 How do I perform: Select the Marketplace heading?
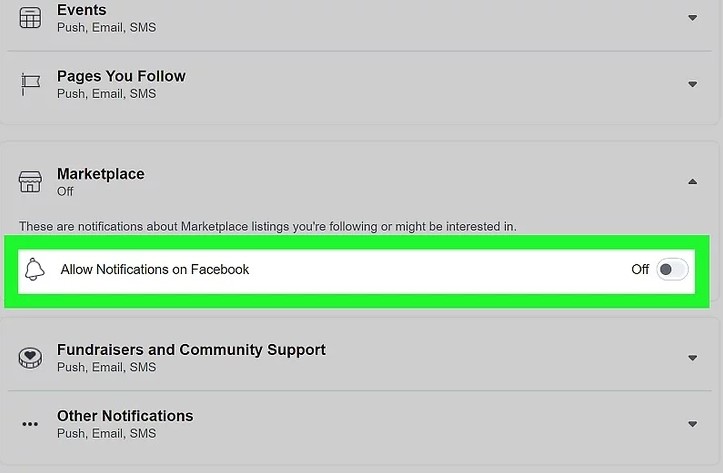(x=101, y=174)
